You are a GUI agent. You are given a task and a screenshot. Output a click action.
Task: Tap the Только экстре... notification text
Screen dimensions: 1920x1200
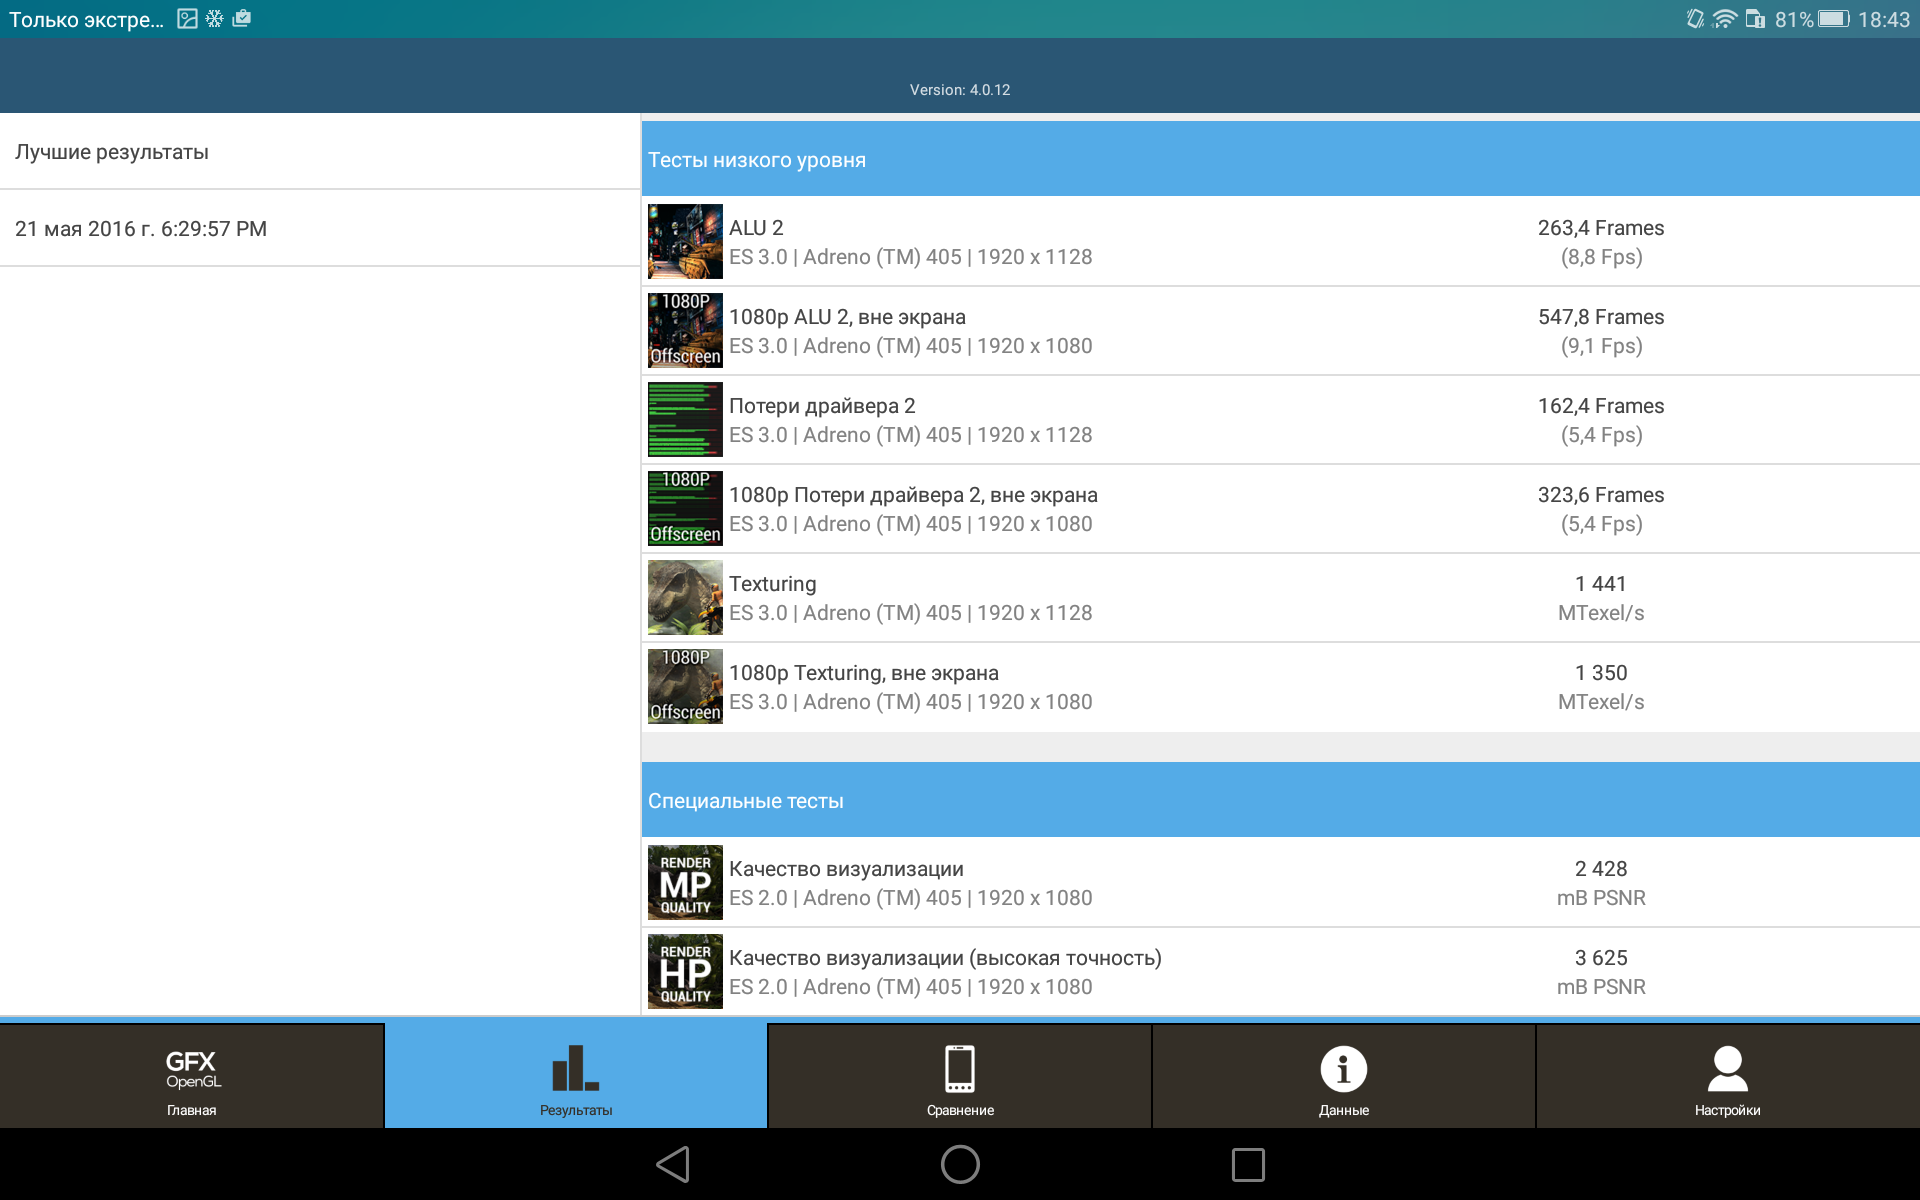point(86,20)
